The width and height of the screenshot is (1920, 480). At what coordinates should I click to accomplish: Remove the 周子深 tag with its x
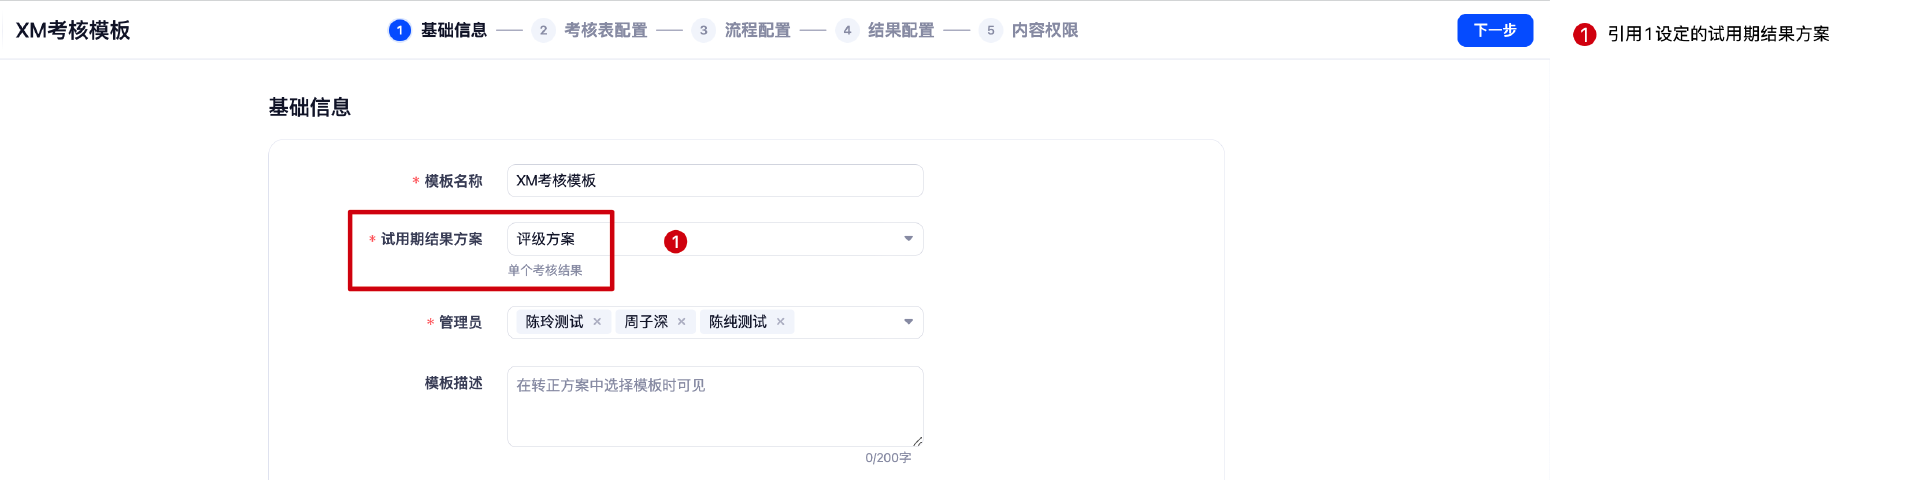[681, 322]
